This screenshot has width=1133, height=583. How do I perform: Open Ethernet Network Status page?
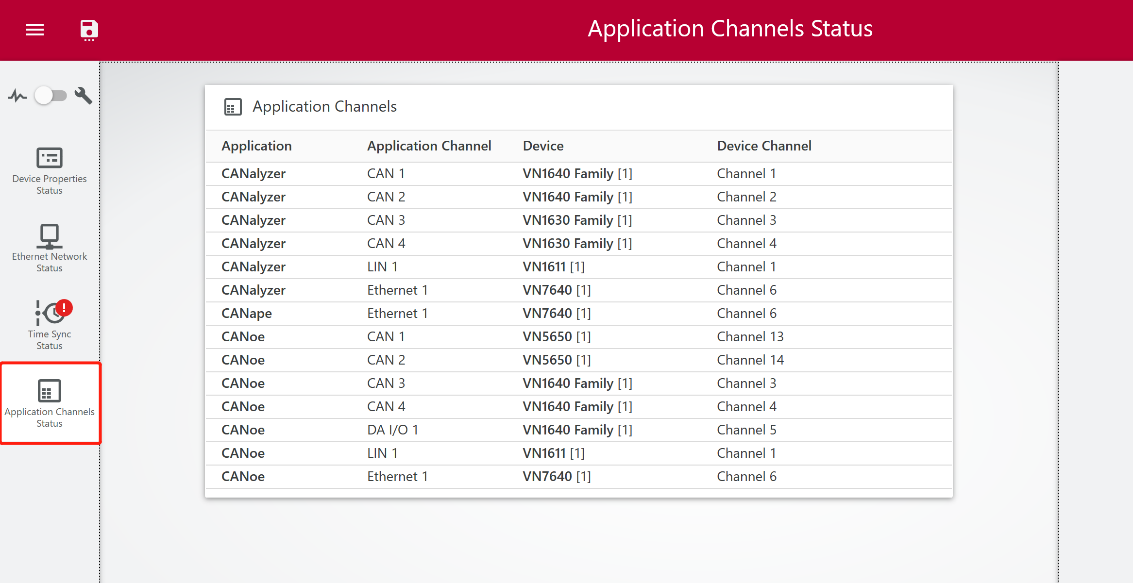point(49,247)
